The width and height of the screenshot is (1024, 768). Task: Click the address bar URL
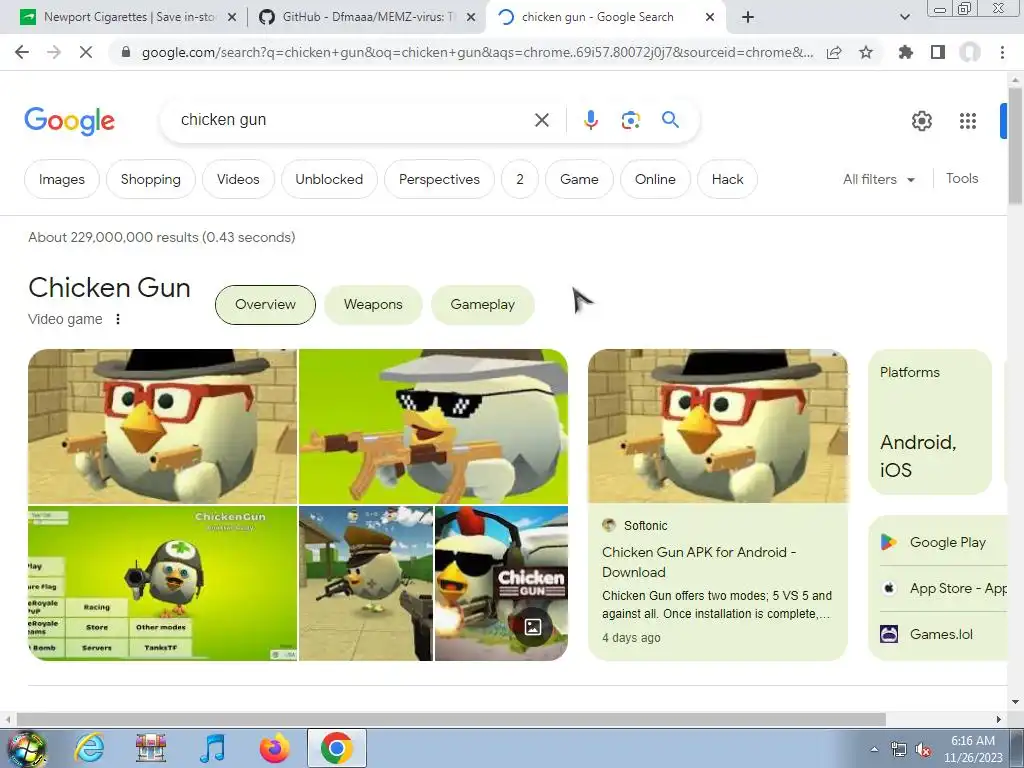point(477,52)
